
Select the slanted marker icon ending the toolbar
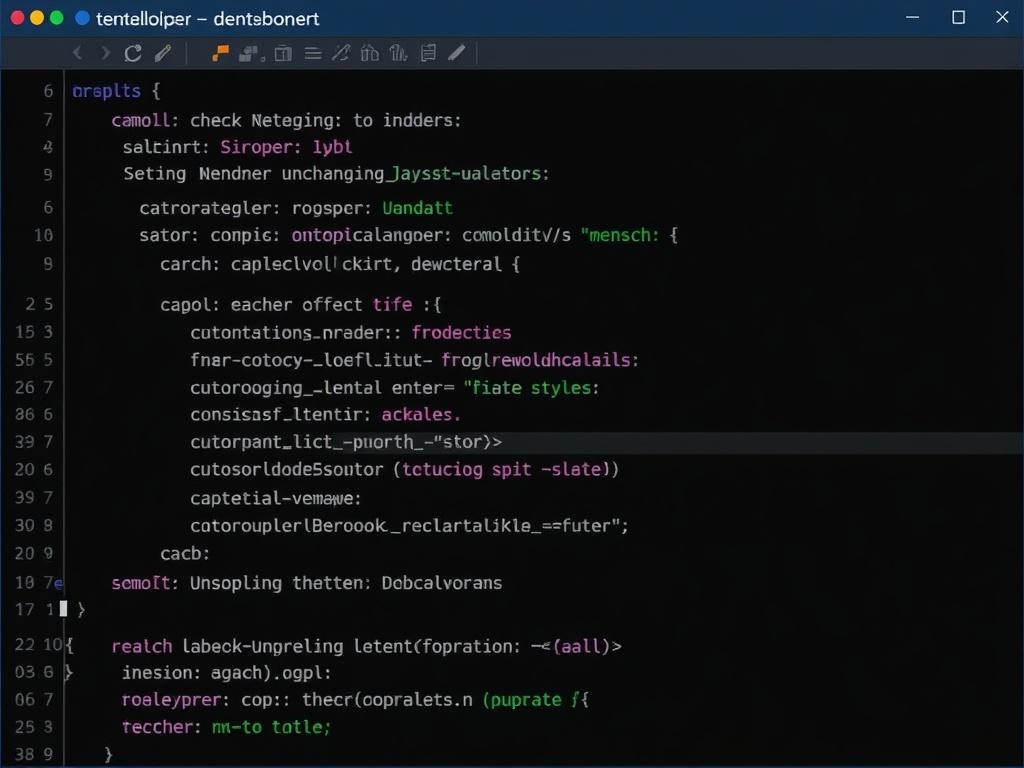pos(456,52)
